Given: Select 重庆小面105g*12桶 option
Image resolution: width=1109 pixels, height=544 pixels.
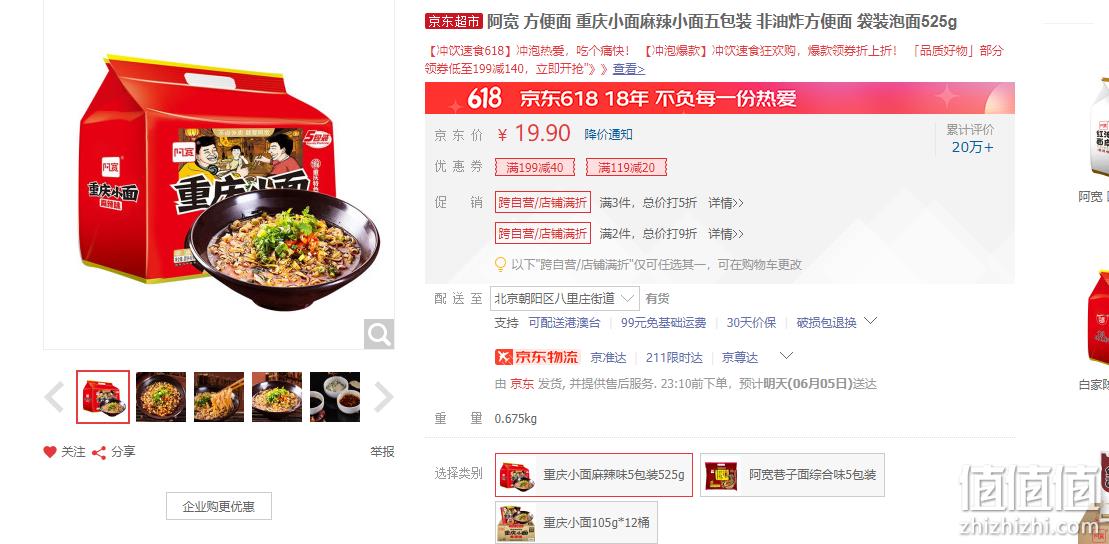Looking at the screenshot, I should click(576, 523).
